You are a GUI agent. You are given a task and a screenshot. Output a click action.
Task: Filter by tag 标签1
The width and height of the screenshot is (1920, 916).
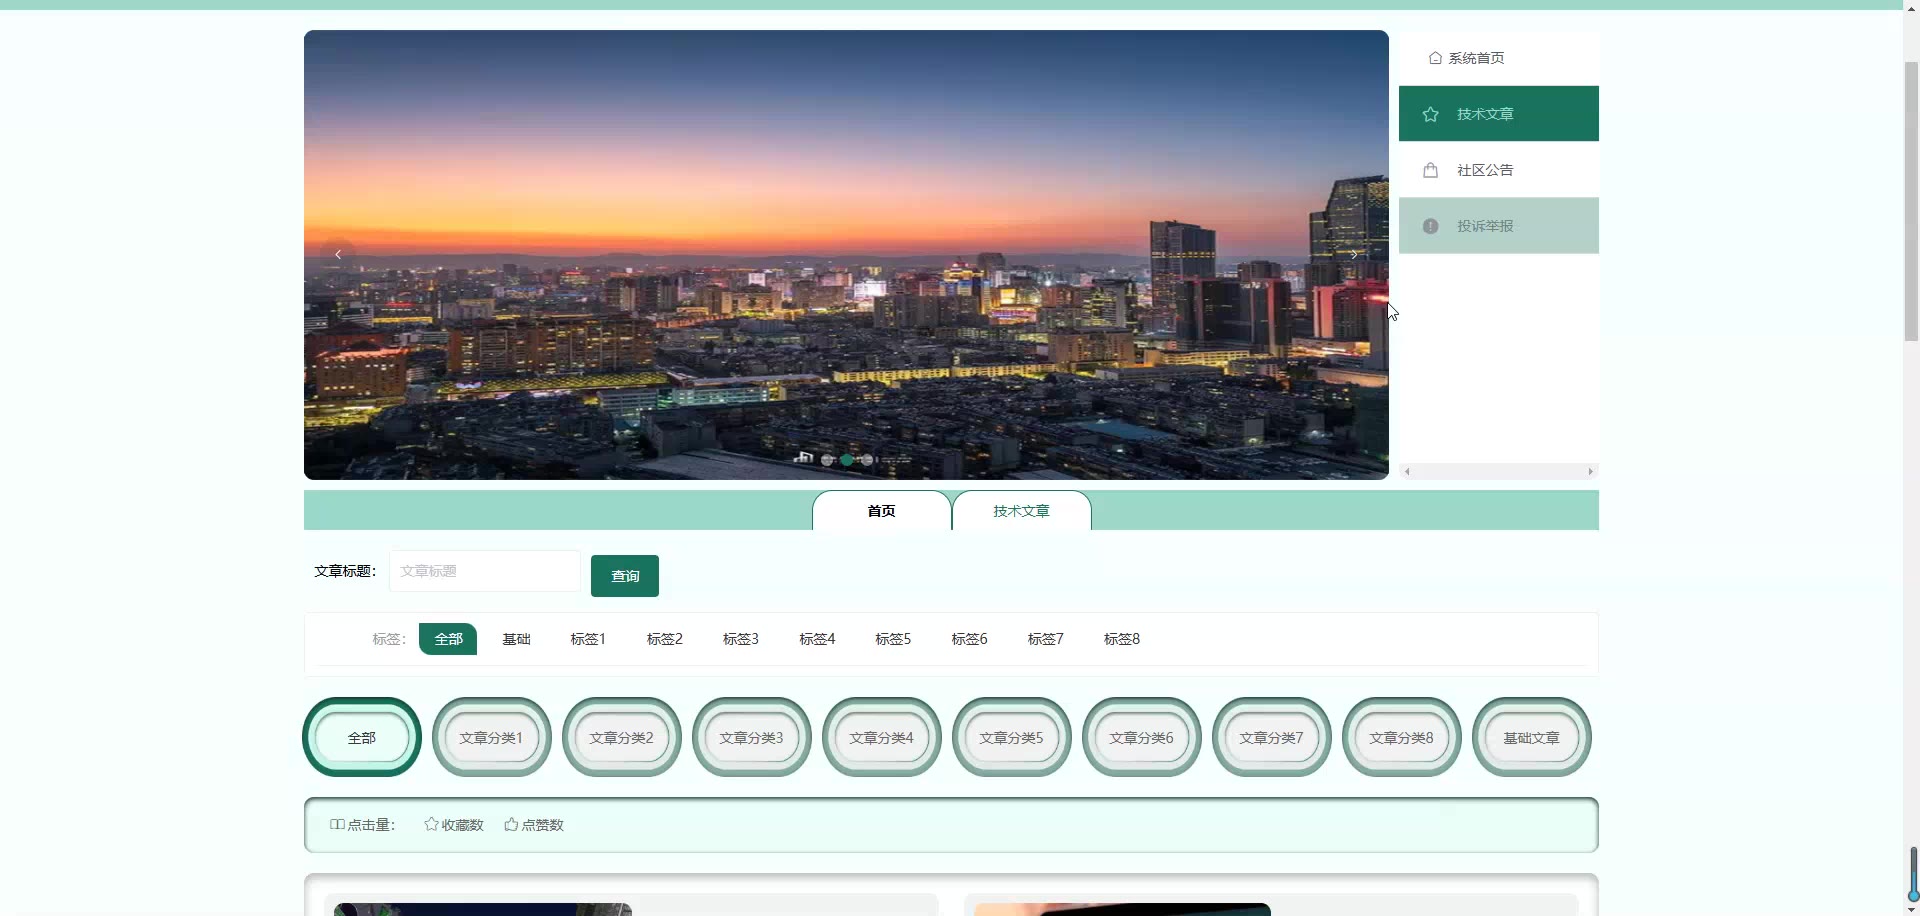588,639
